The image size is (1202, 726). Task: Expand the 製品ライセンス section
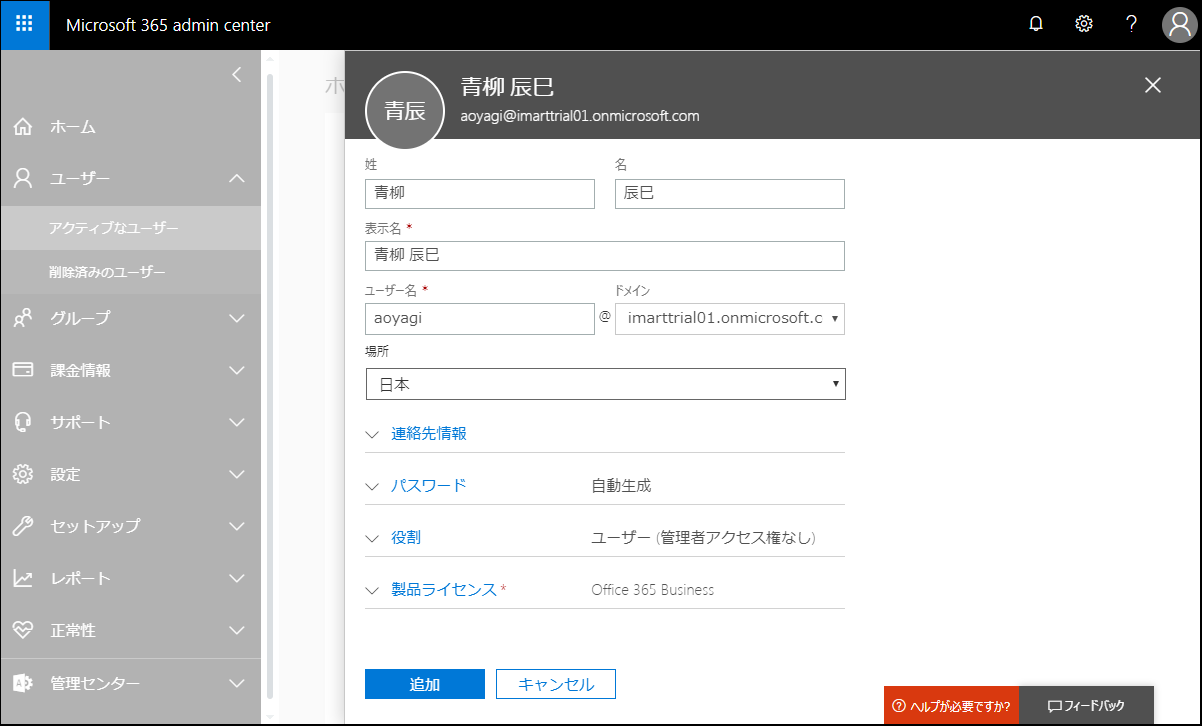tap(443, 590)
